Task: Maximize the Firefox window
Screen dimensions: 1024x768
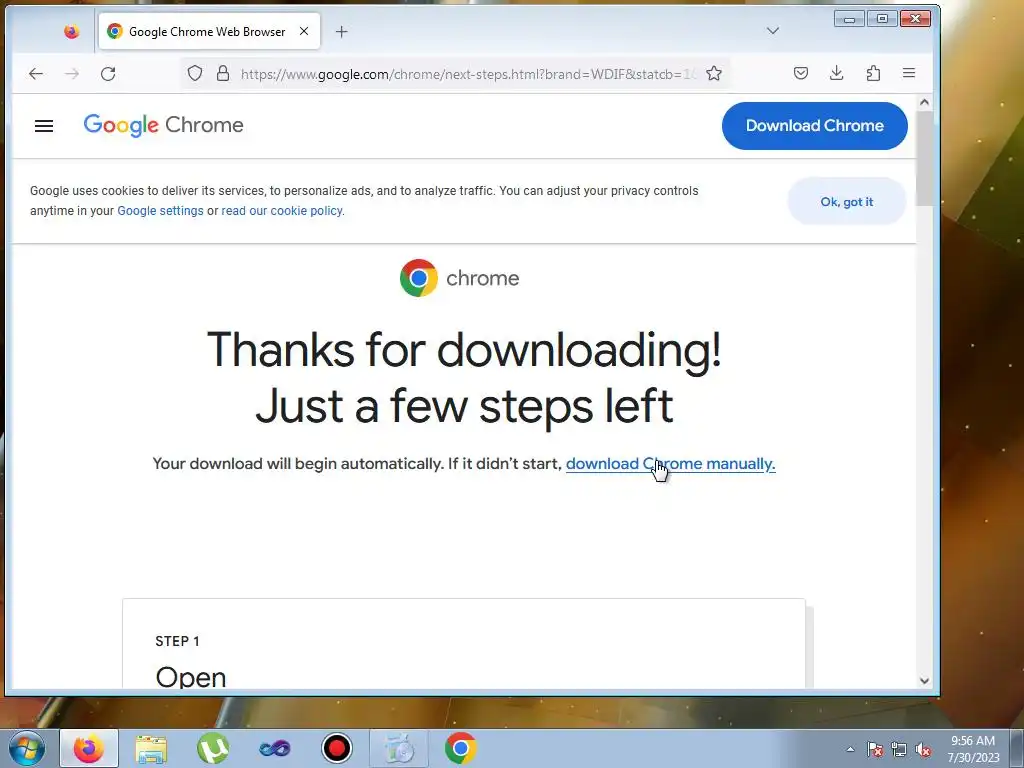Action: coord(882,19)
